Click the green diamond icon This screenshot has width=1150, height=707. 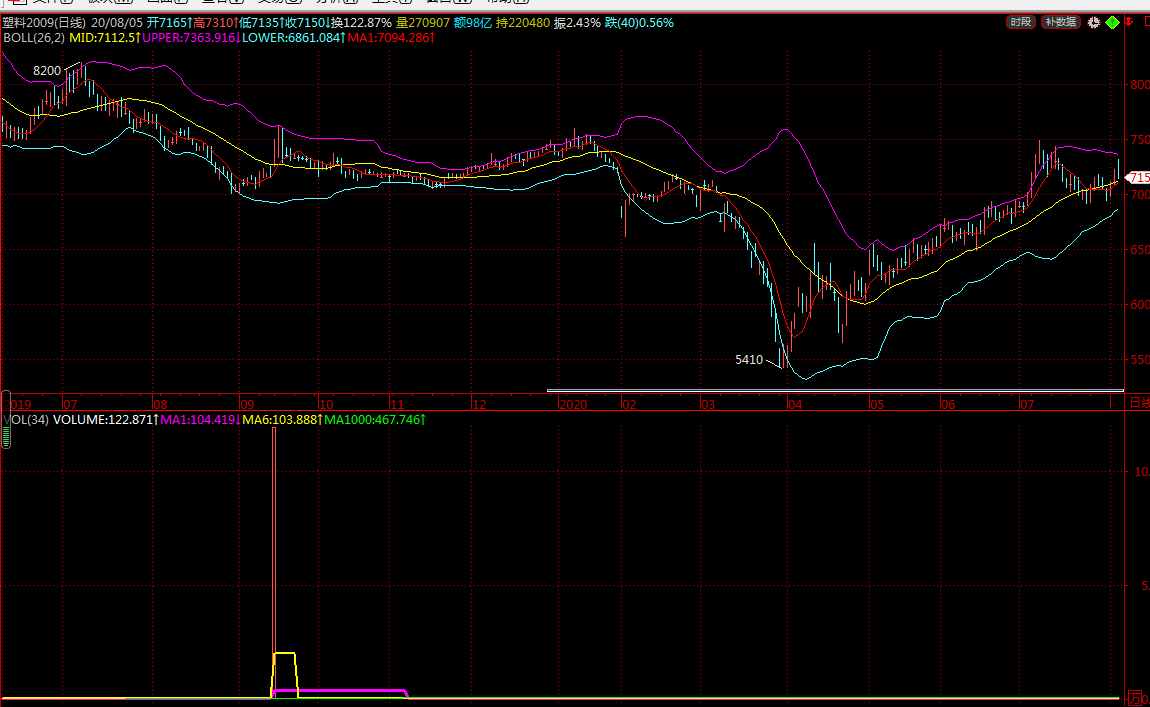[1112, 22]
